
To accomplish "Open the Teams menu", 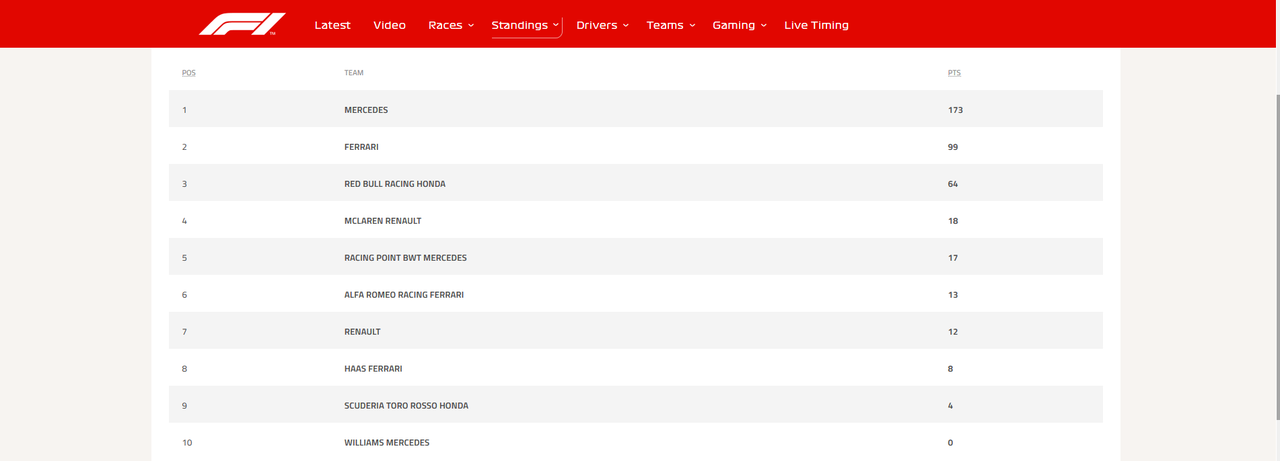I will pyautogui.click(x=665, y=25).
